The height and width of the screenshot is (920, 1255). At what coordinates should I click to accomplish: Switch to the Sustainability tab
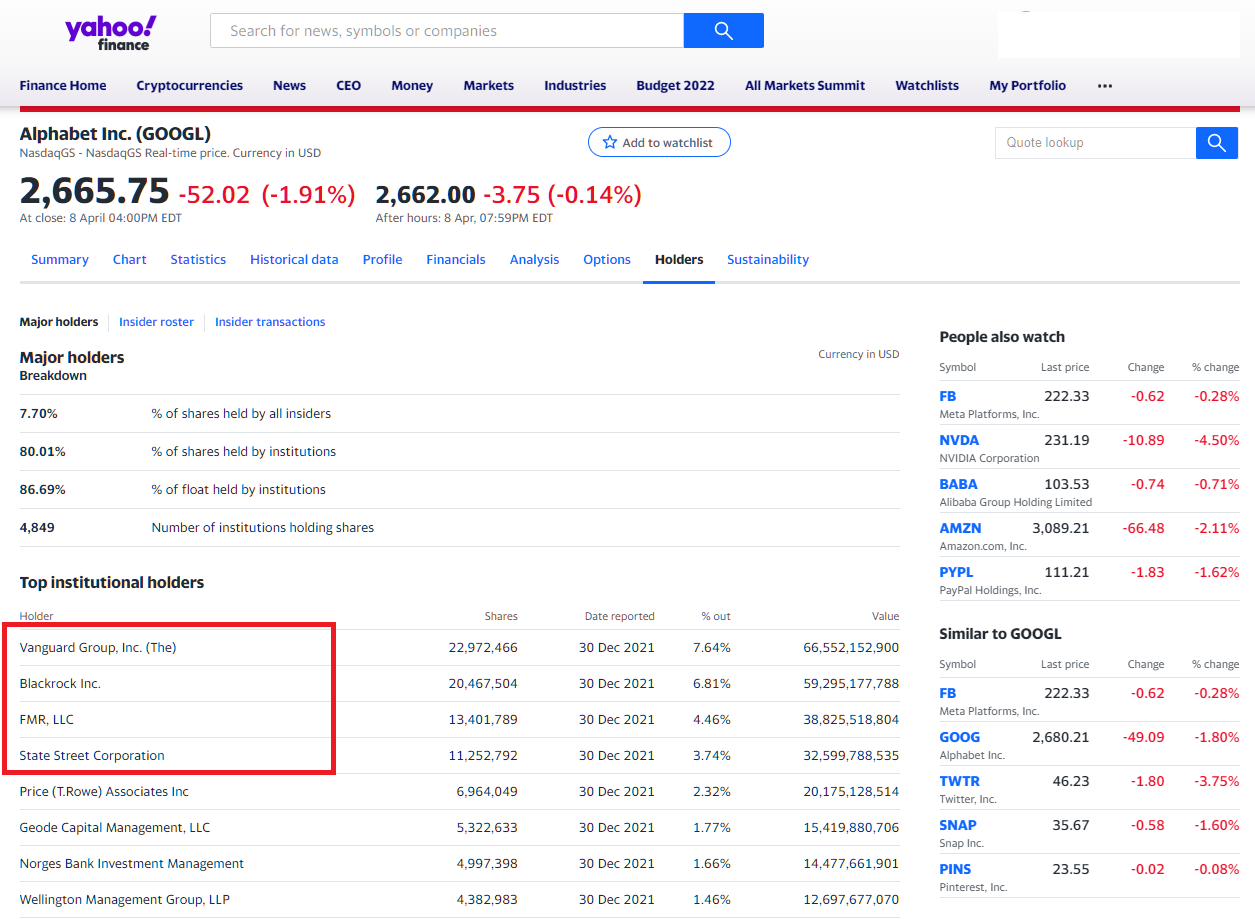(768, 260)
